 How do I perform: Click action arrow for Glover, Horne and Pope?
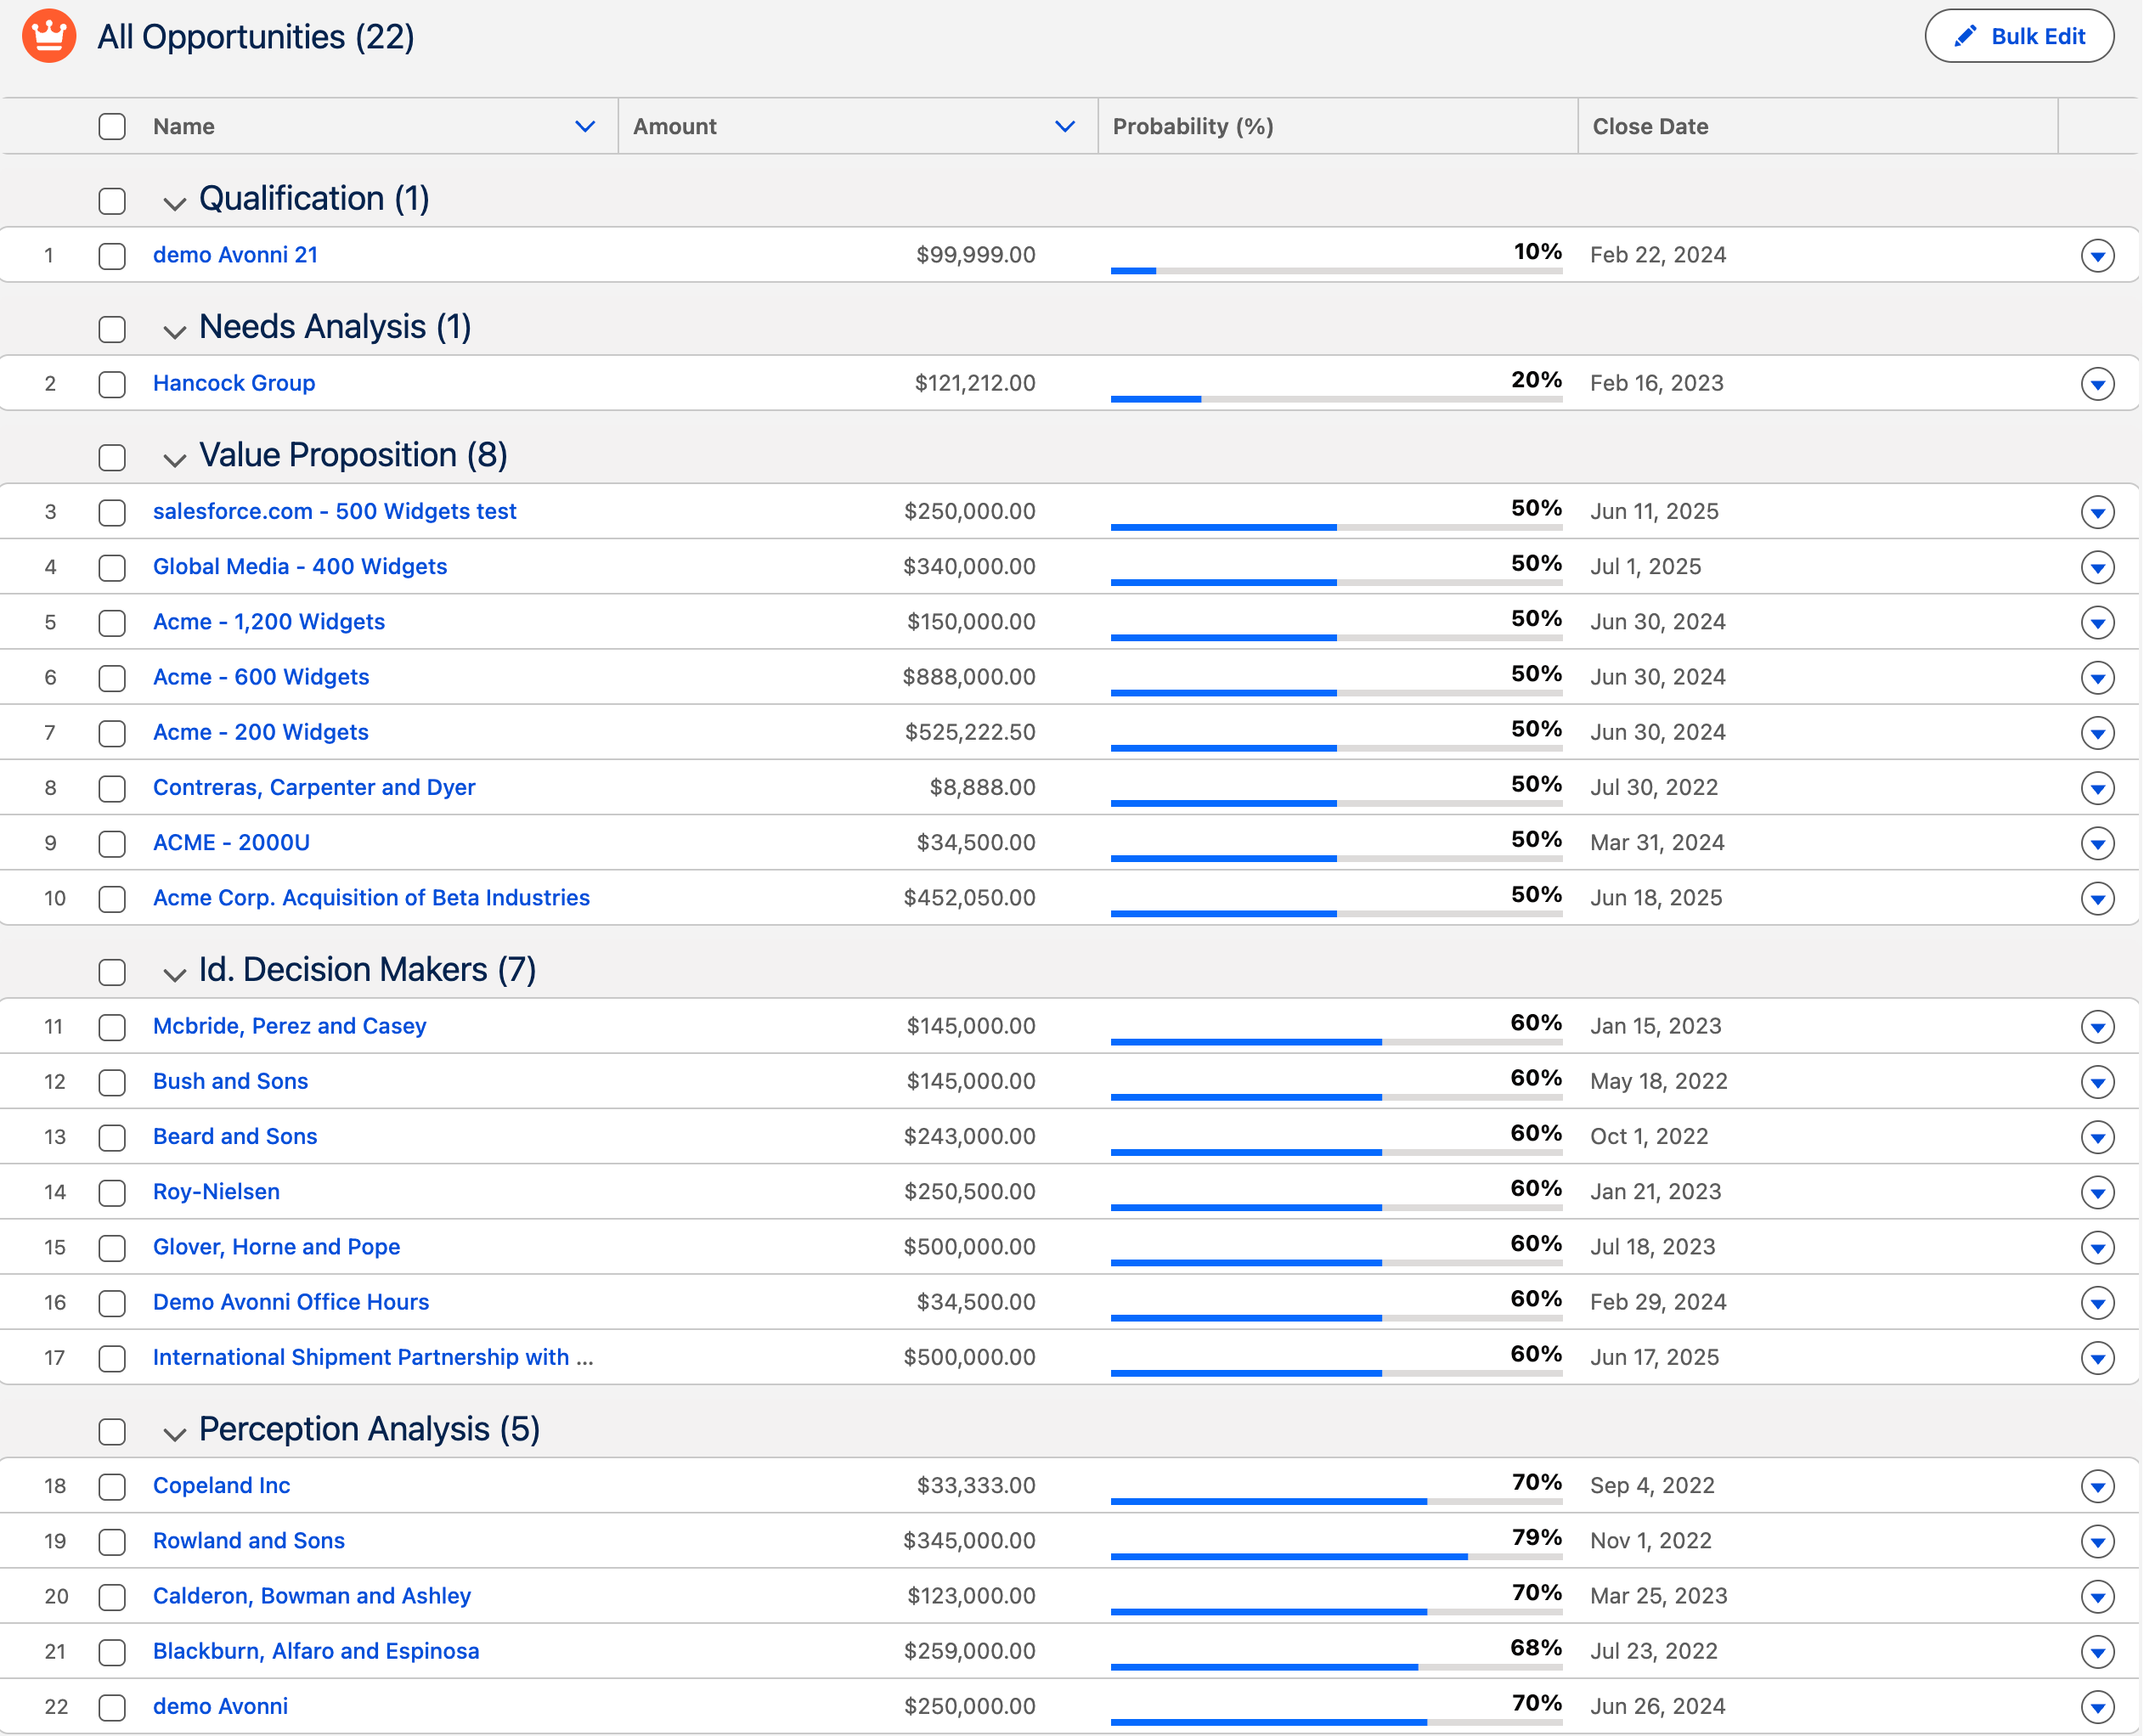click(2097, 1248)
